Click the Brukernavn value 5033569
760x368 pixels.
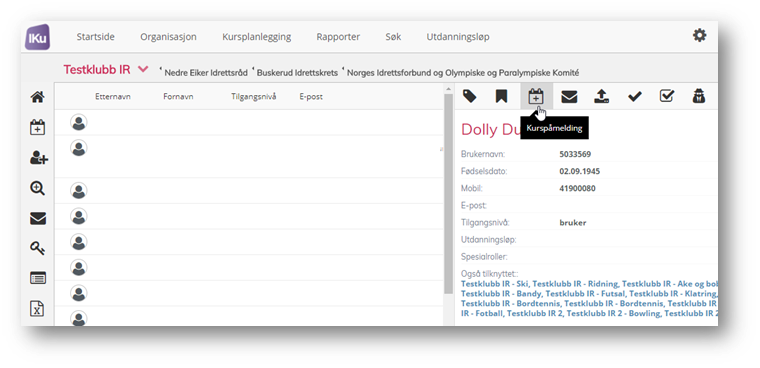tap(575, 154)
